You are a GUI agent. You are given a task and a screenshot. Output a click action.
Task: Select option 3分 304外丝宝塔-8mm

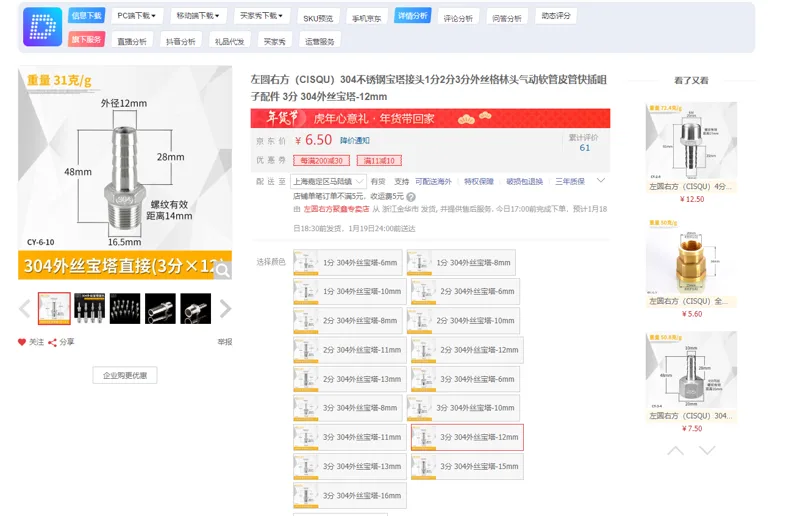[x=347, y=408]
